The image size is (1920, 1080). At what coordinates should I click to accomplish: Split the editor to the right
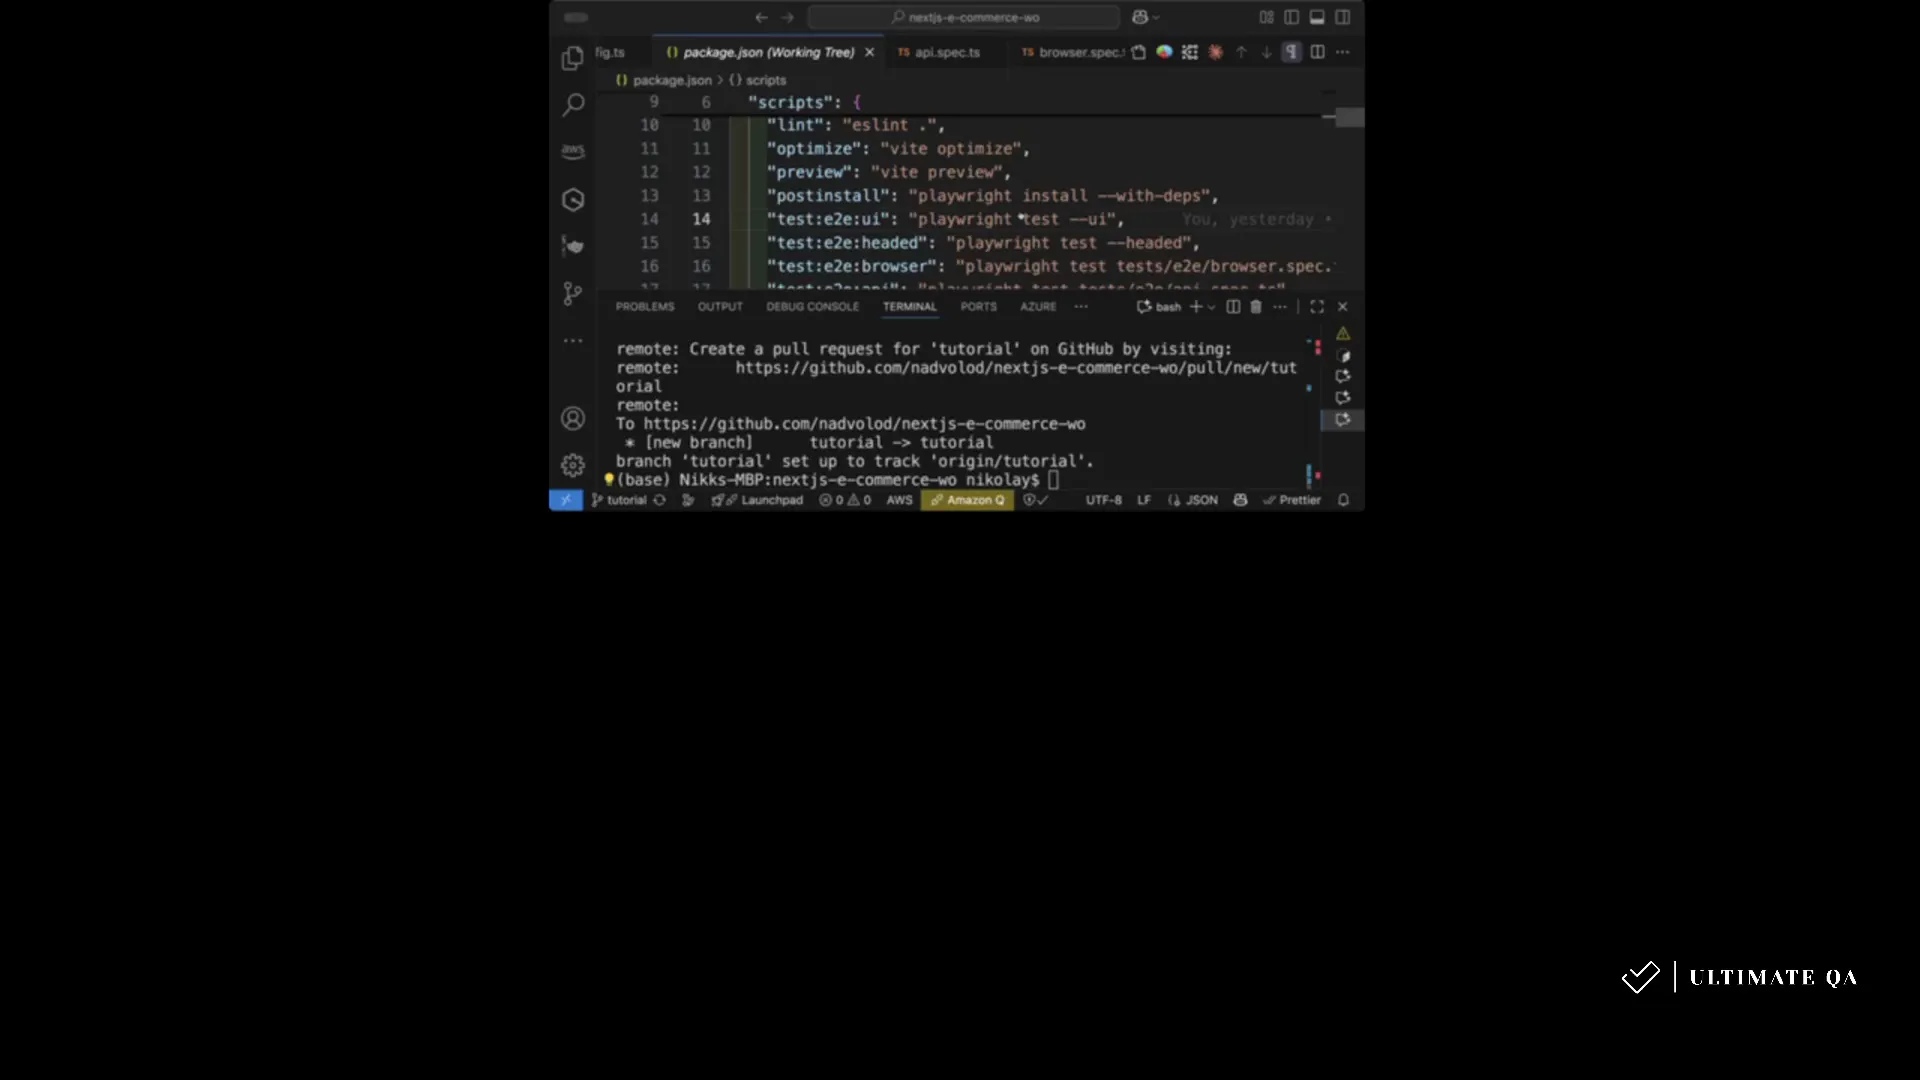pyautogui.click(x=1318, y=52)
